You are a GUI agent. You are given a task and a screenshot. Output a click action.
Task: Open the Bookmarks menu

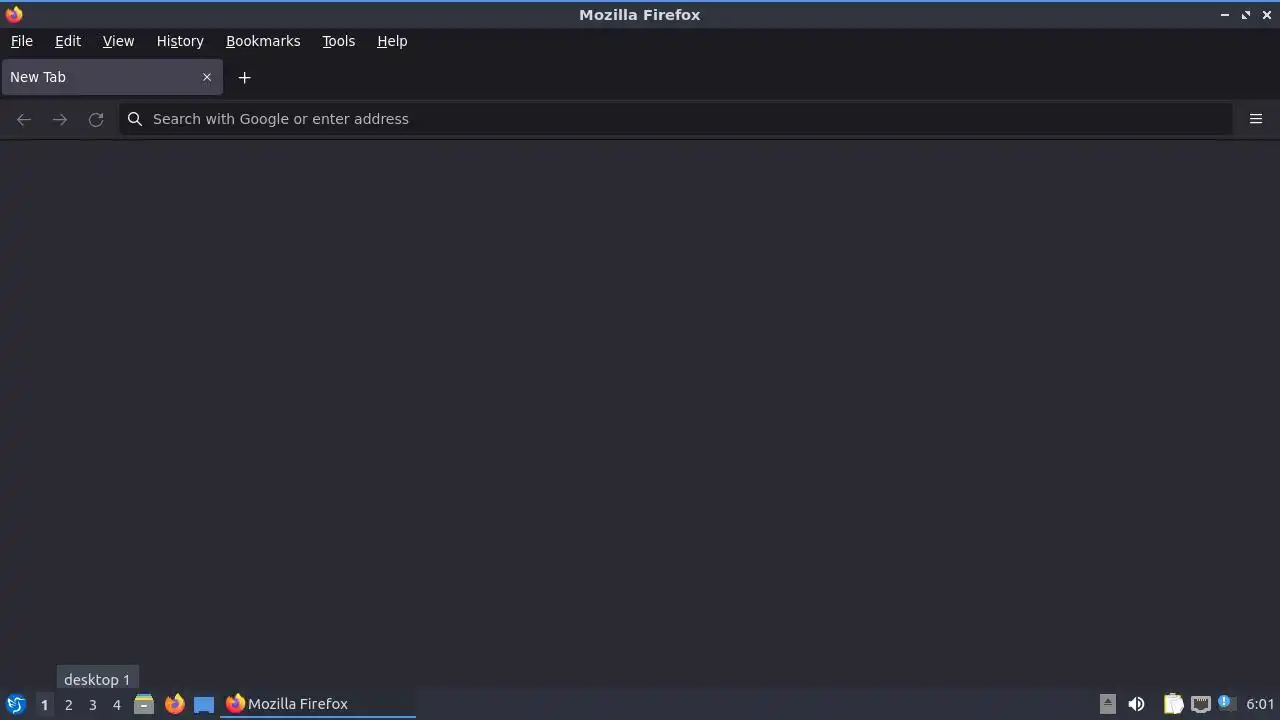pos(263,41)
